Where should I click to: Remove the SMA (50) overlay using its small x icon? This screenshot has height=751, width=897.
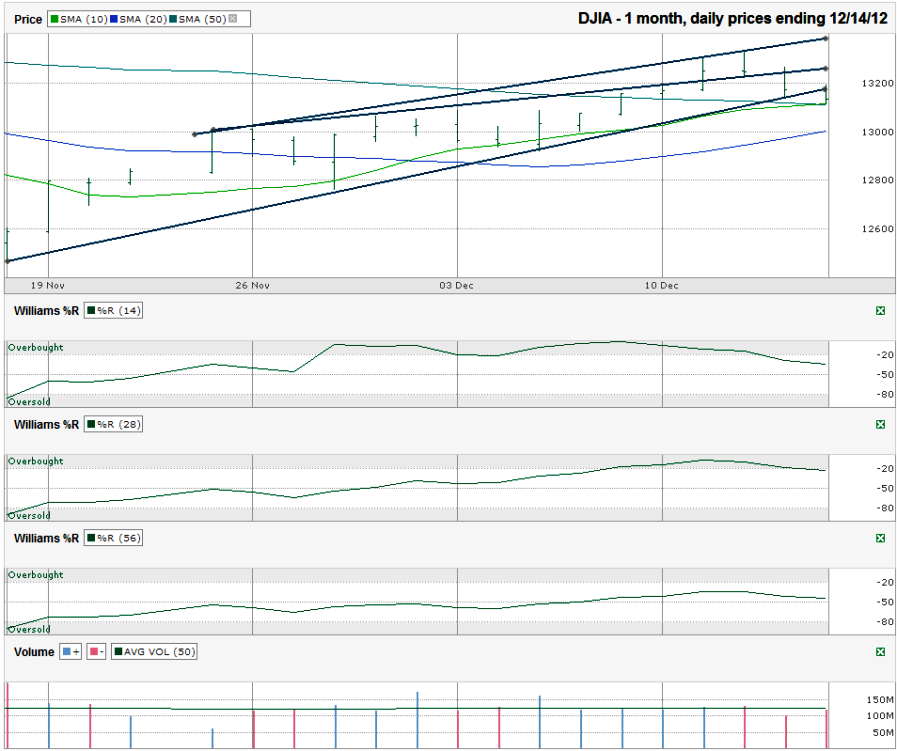point(233,19)
